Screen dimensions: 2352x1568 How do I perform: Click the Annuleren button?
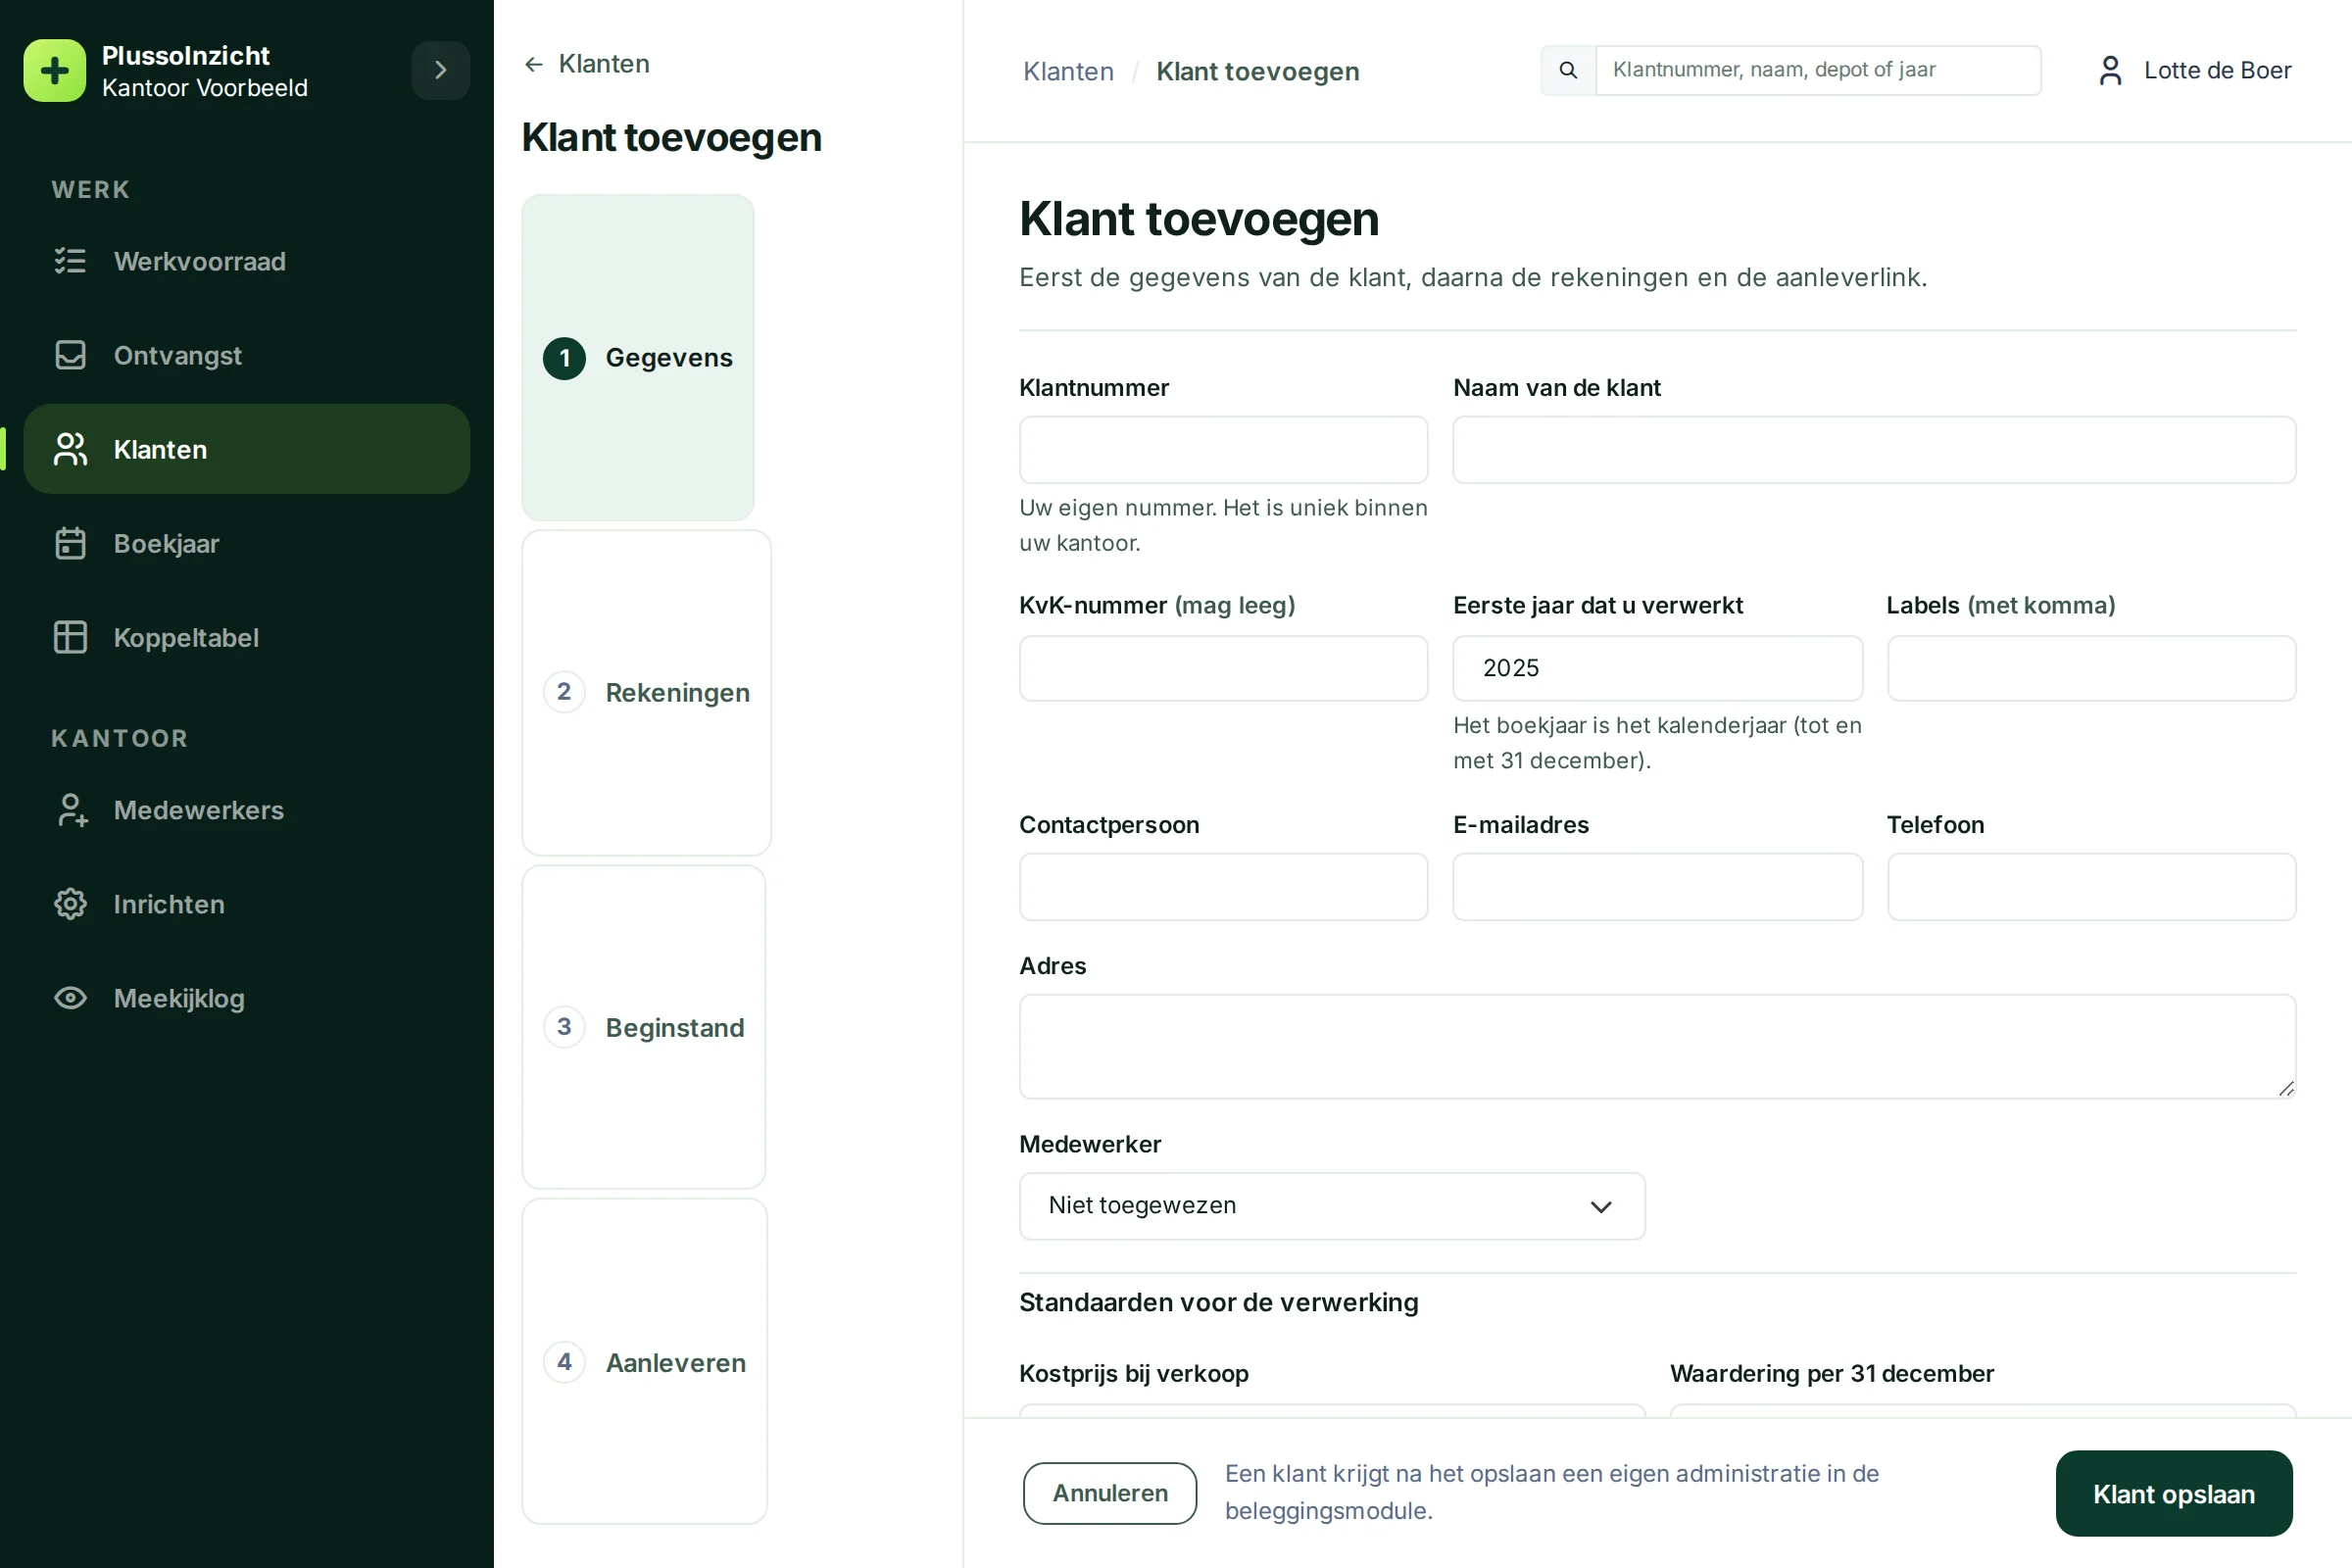click(x=1110, y=1493)
